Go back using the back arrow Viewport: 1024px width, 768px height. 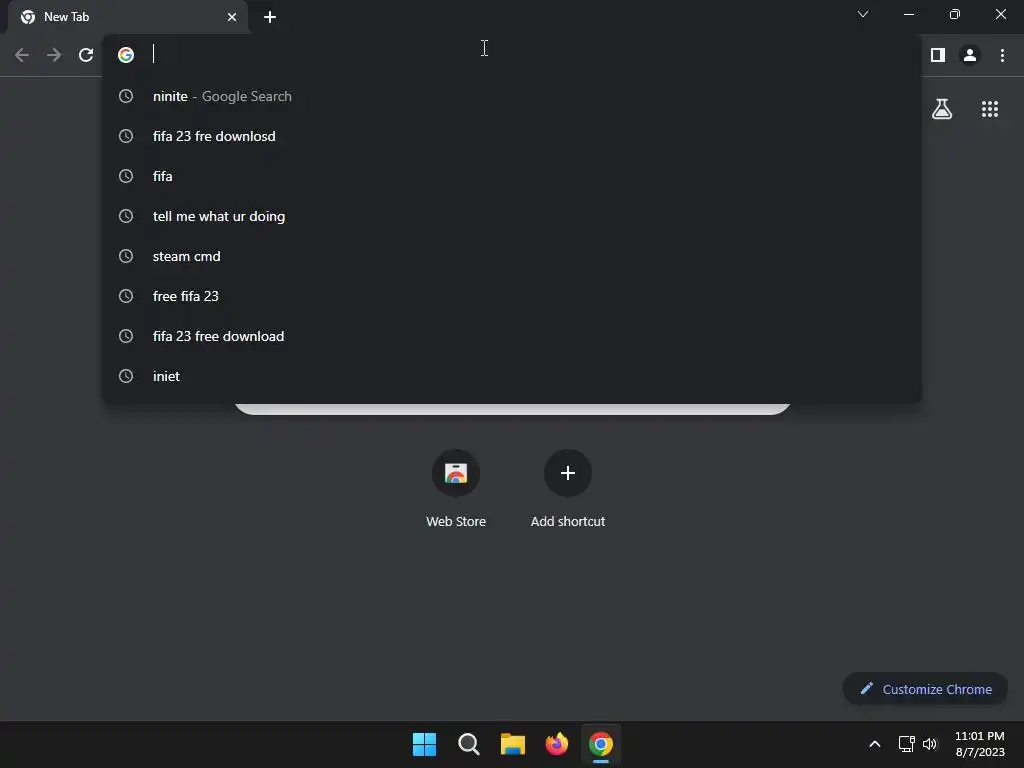pos(22,55)
